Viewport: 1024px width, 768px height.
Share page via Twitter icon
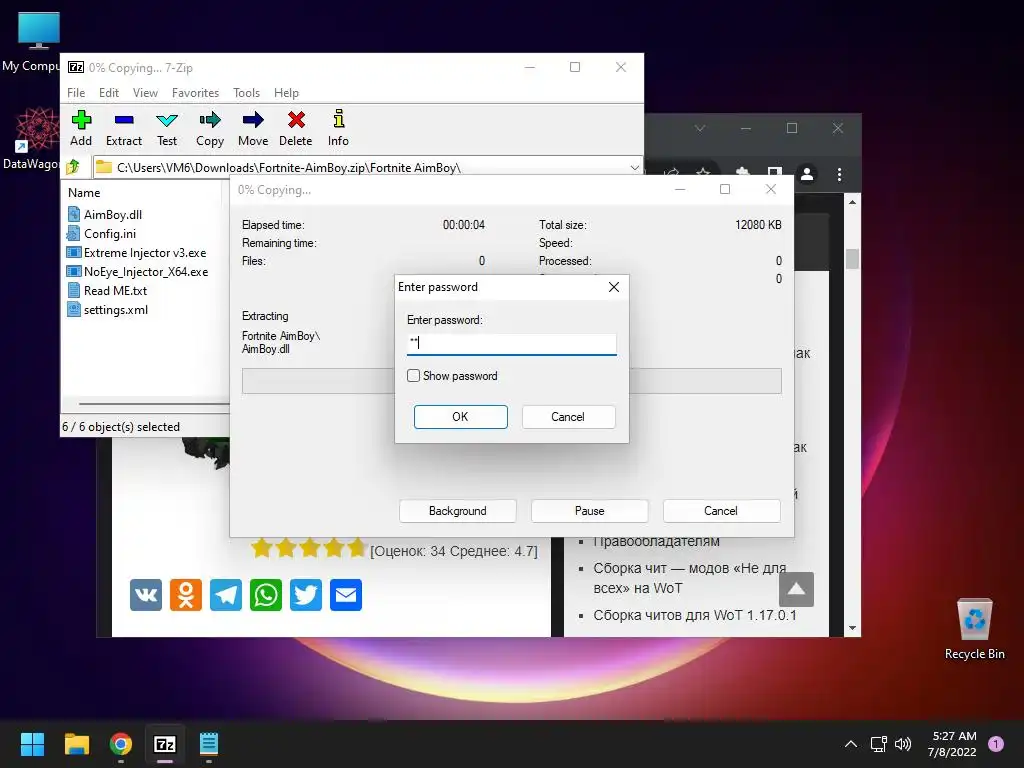[306, 595]
